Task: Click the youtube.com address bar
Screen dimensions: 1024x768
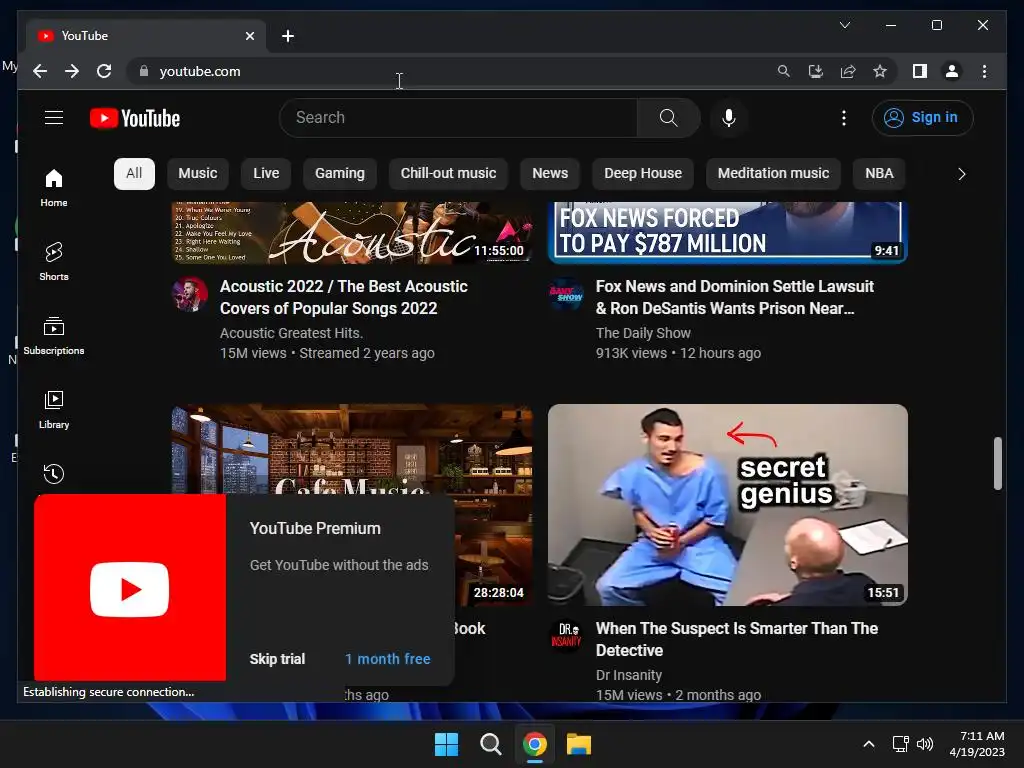Action: pyautogui.click(x=451, y=71)
